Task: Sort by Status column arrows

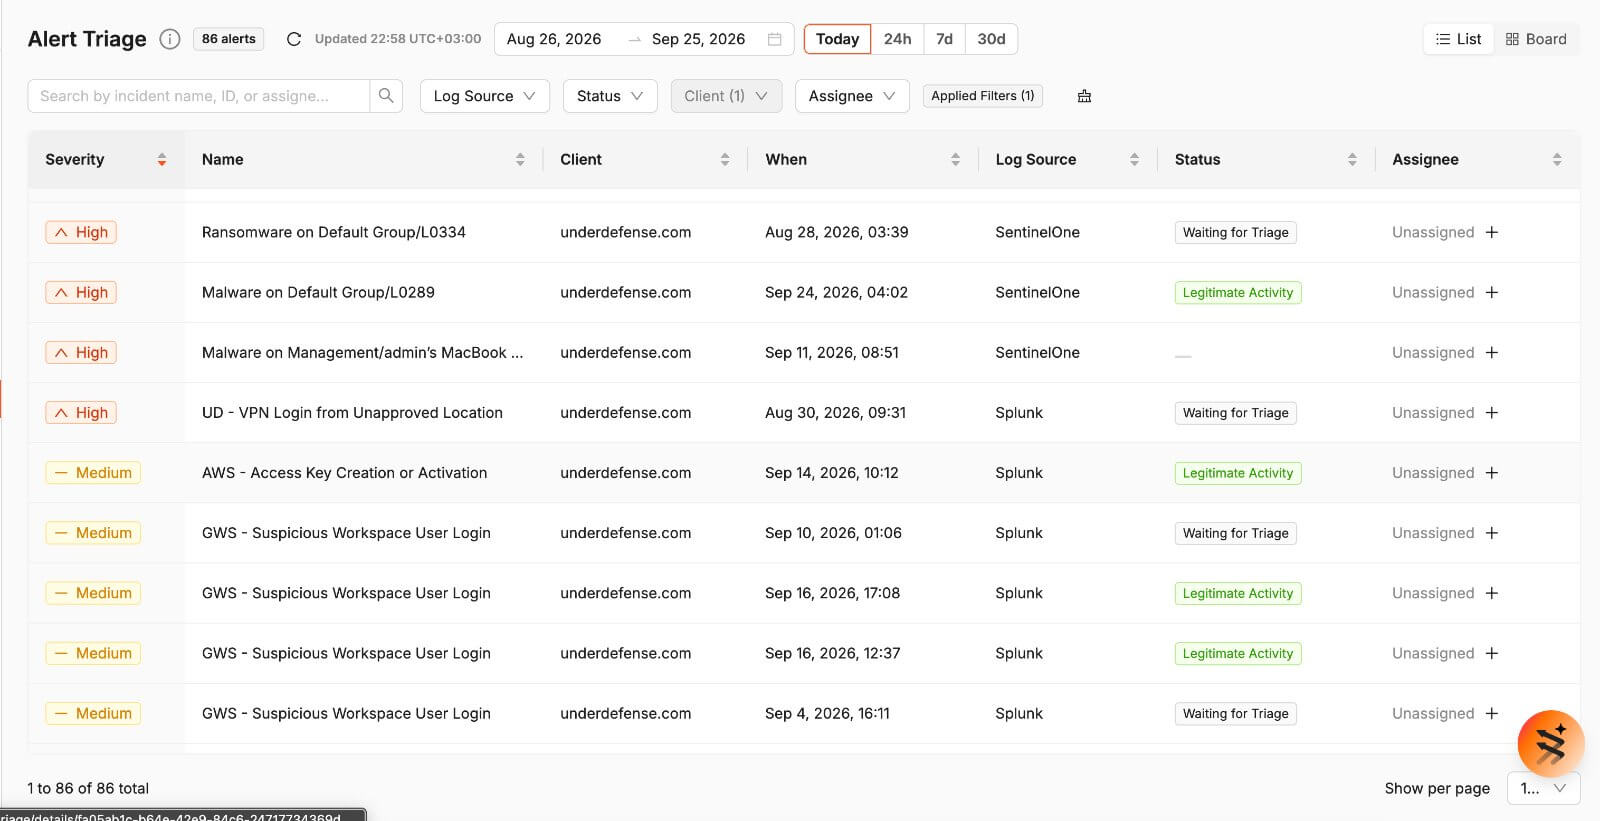Action: (1352, 160)
